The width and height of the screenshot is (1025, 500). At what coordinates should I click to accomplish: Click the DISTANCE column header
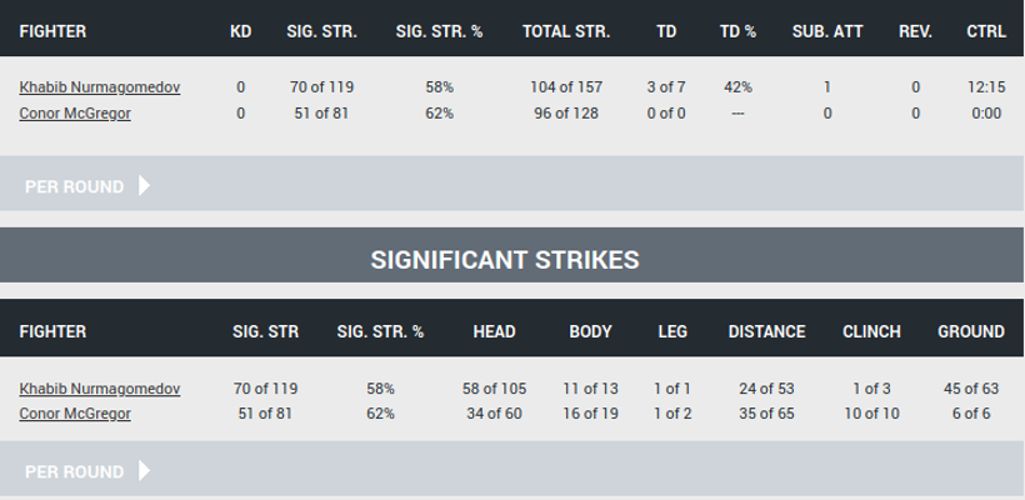[767, 332]
